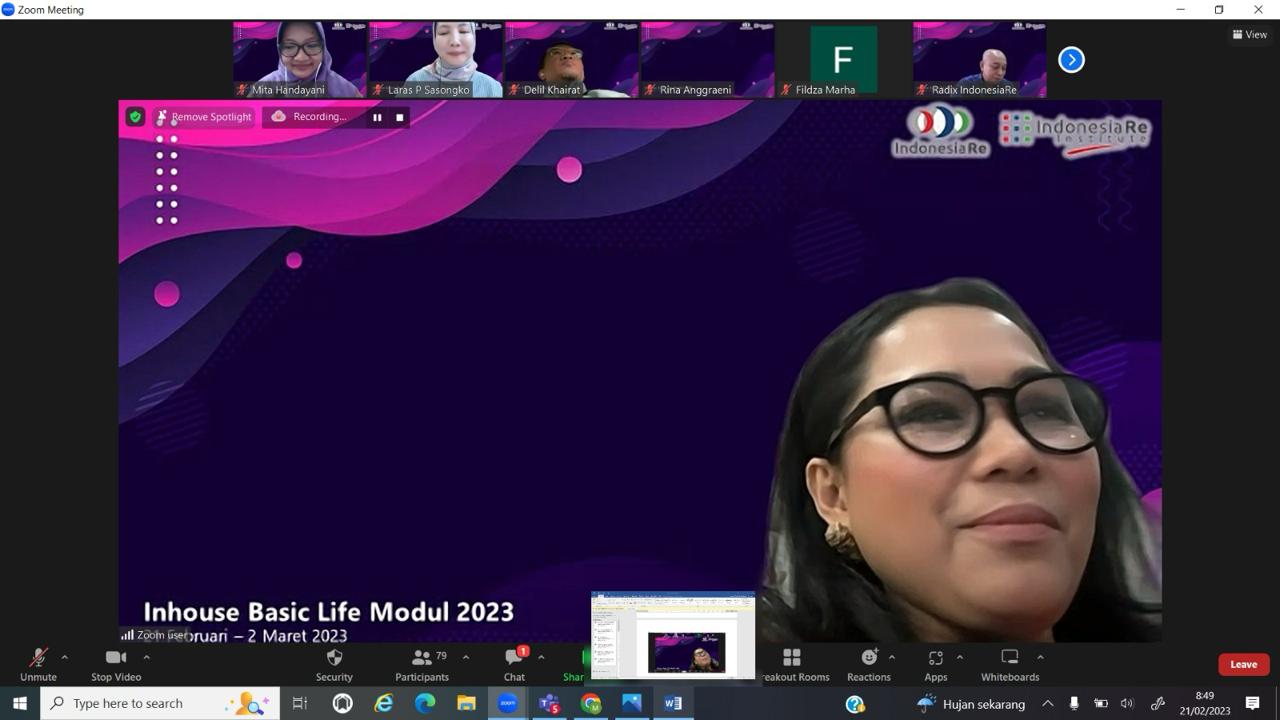
Task: Expand the Participants options arrow
Action: pyautogui.click(x=466, y=657)
